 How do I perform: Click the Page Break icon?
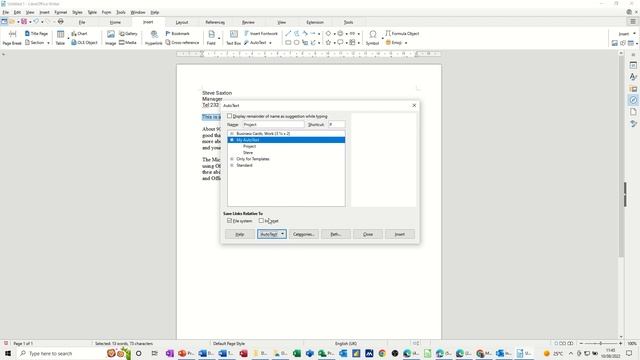point(12,38)
